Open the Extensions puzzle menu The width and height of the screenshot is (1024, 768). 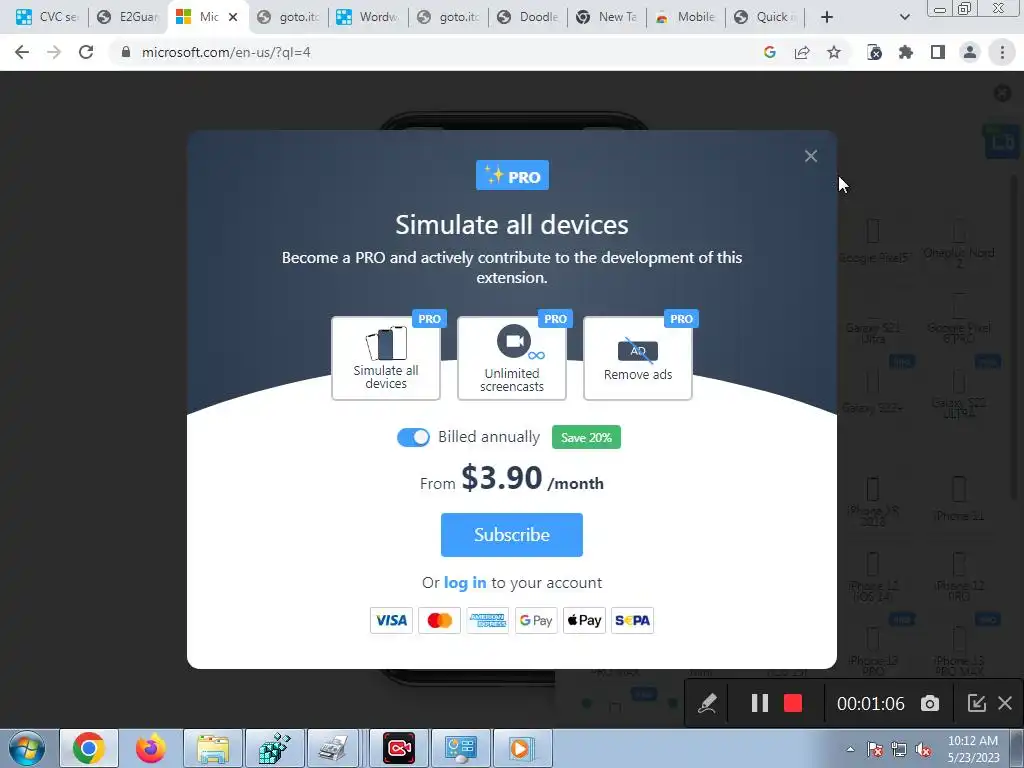pos(906,52)
